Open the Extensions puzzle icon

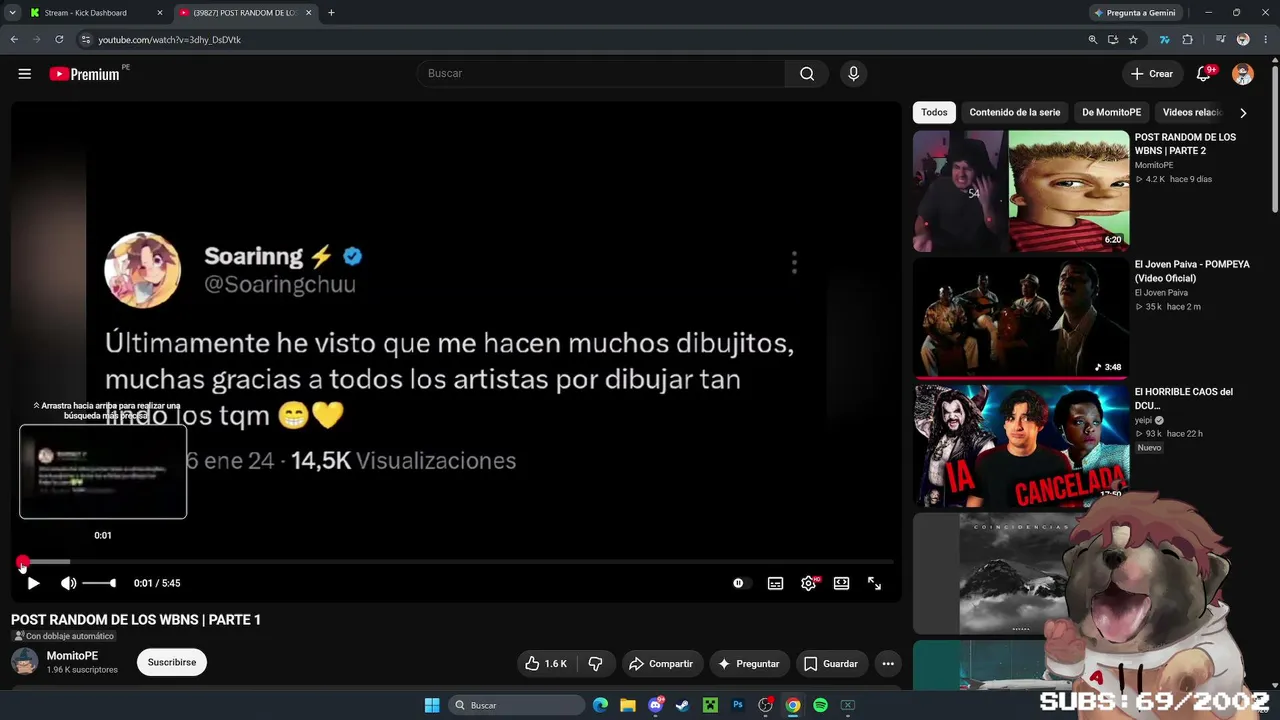pos(1187,40)
